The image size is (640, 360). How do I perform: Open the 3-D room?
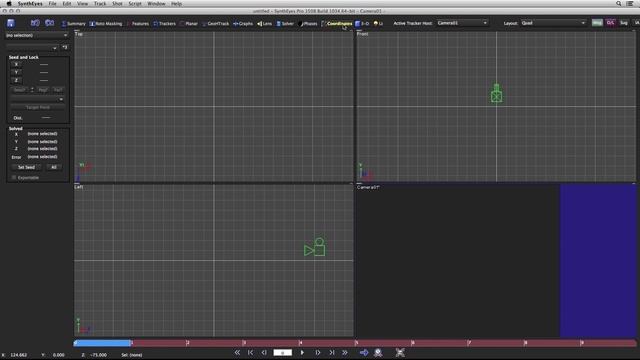[362, 24]
